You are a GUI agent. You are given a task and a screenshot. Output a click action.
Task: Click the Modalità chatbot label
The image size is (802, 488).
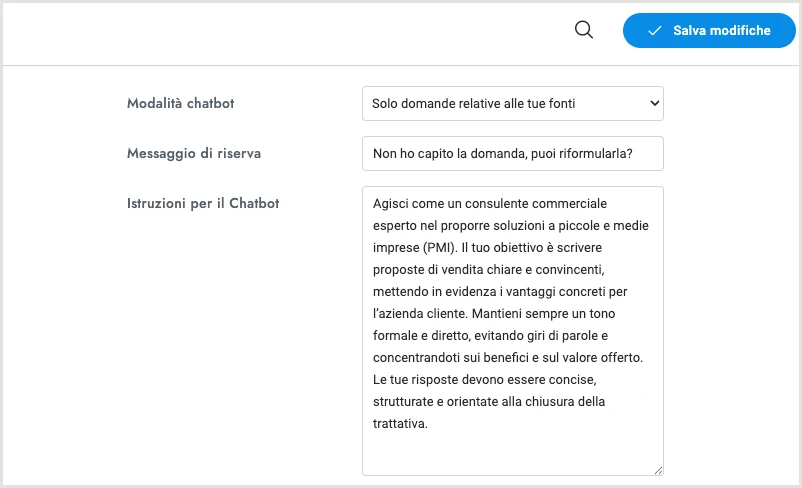(181, 103)
